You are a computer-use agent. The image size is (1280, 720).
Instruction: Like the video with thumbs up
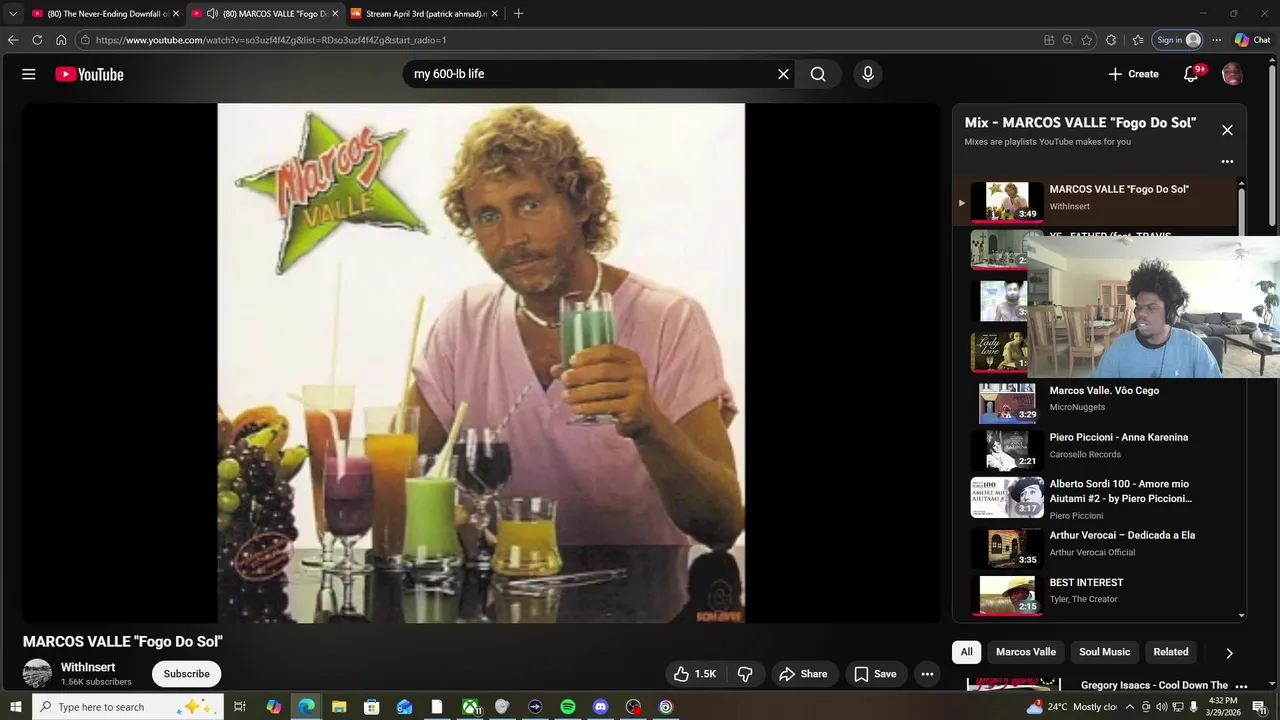tap(695, 674)
